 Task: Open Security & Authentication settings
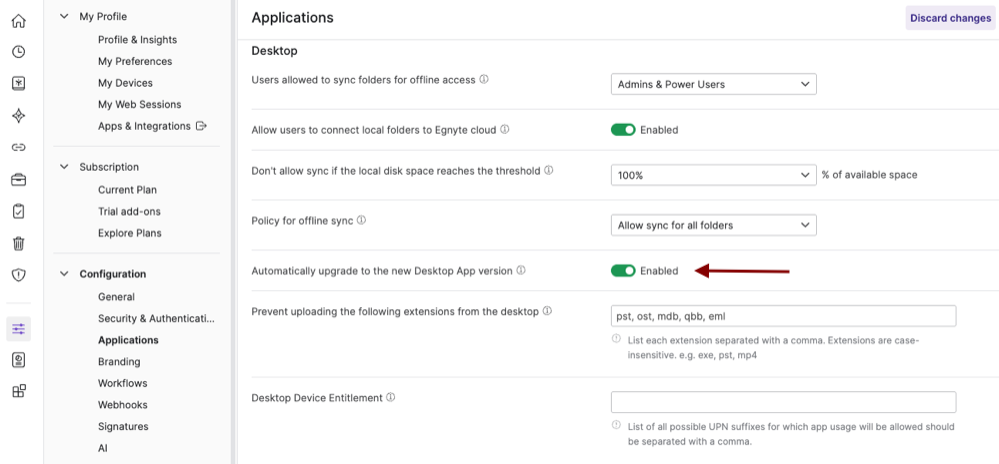(x=157, y=319)
